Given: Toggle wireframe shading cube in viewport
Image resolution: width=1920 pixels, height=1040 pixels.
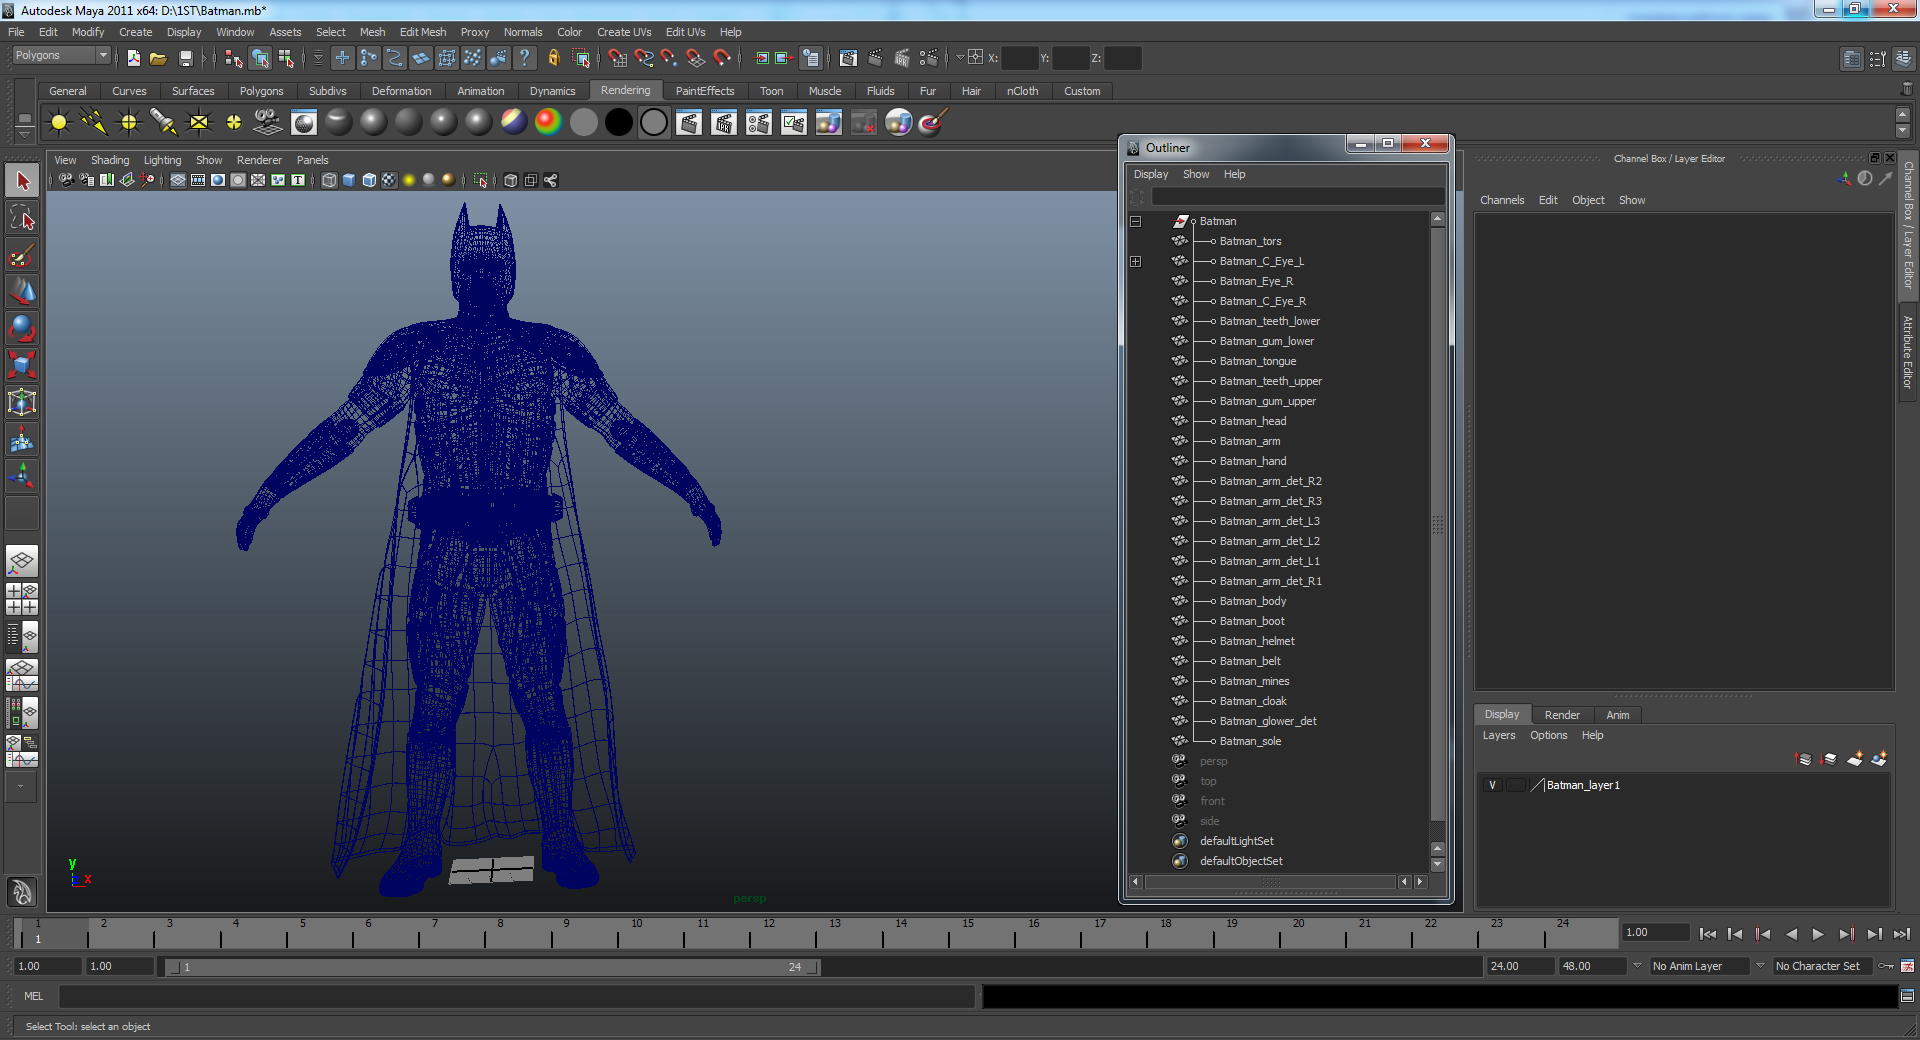Looking at the screenshot, I should point(329,180).
